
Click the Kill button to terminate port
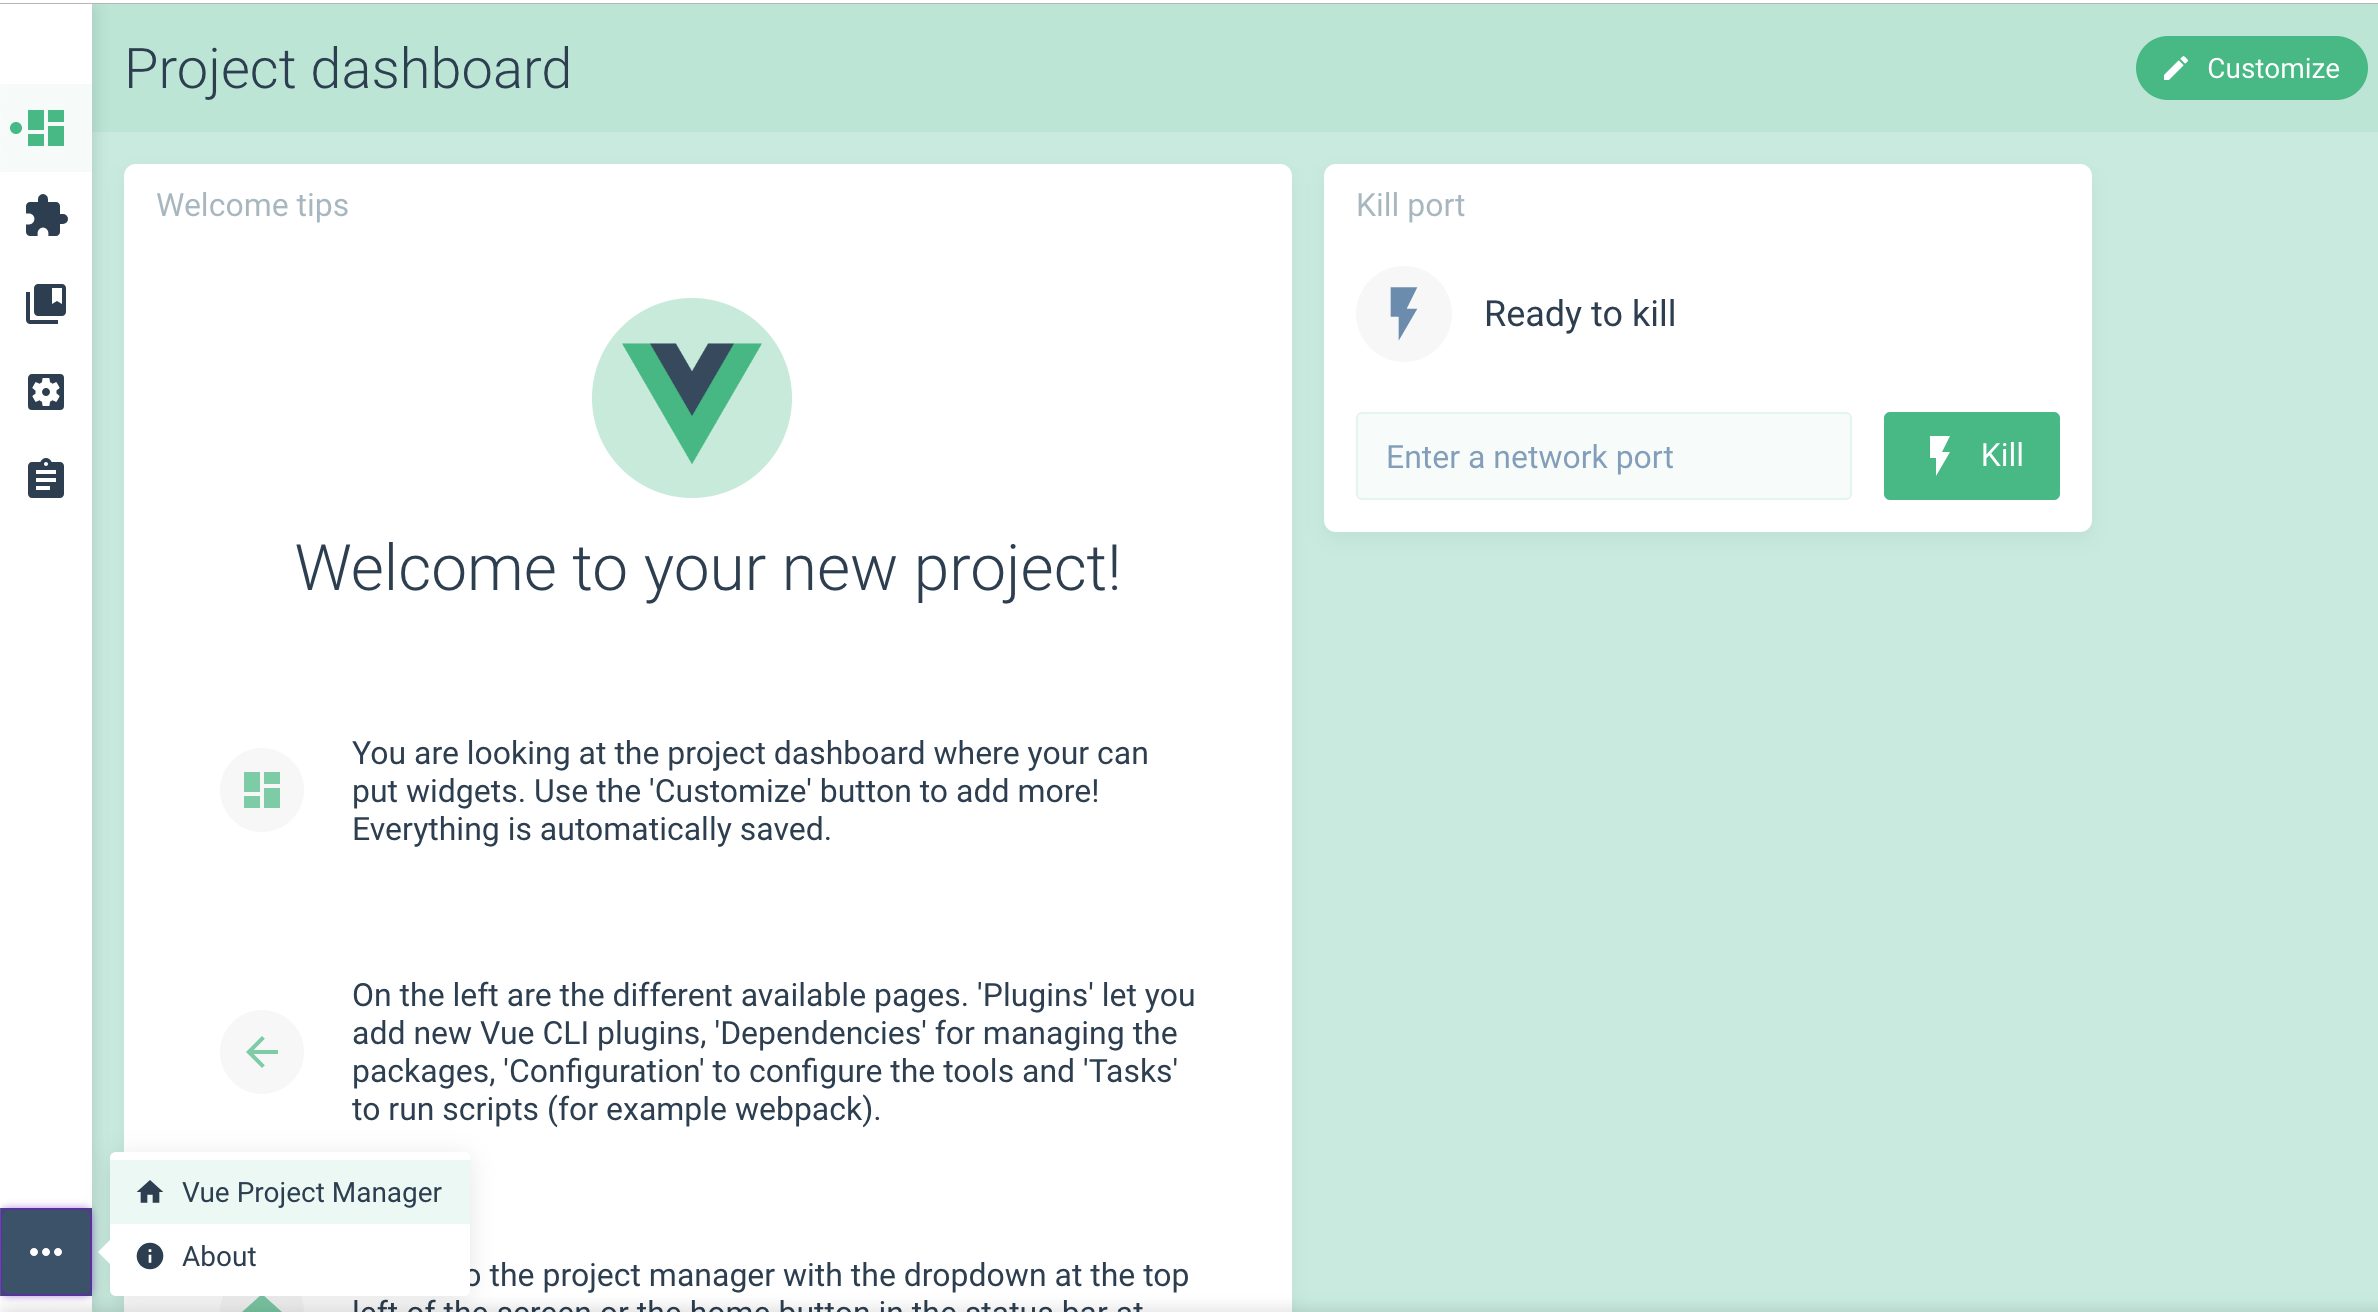(x=1974, y=456)
